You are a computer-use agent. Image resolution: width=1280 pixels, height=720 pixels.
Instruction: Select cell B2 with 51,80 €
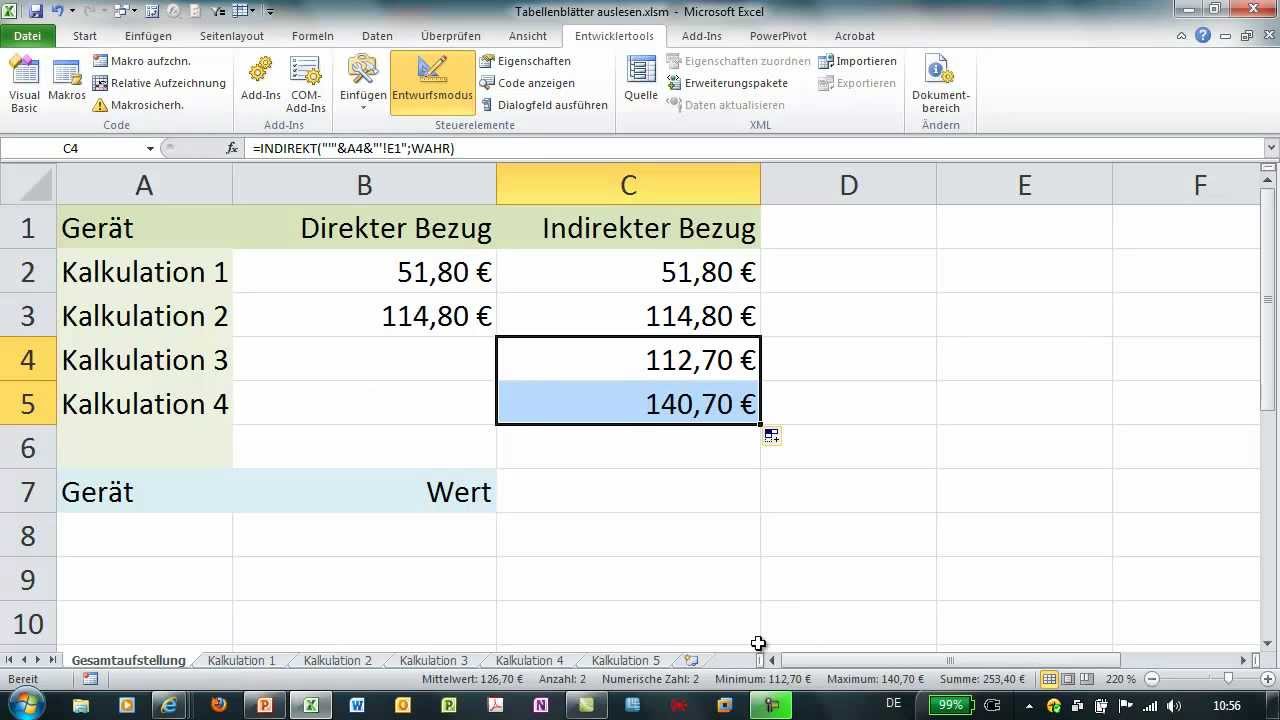pyautogui.click(x=364, y=272)
